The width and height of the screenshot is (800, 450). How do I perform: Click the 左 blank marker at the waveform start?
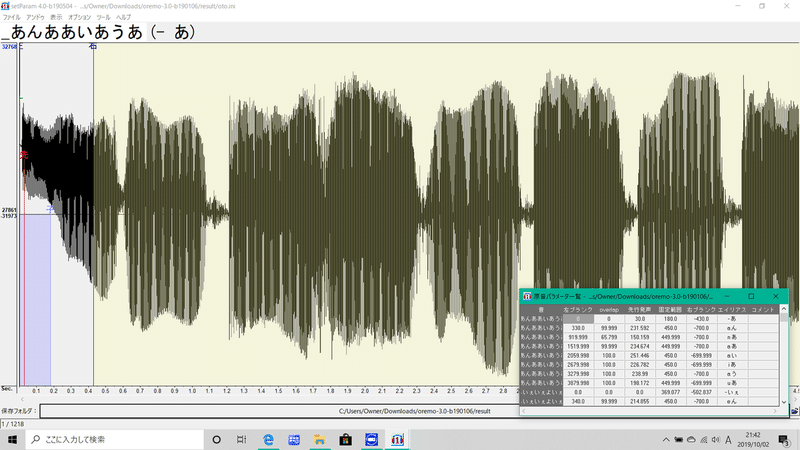[20, 46]
